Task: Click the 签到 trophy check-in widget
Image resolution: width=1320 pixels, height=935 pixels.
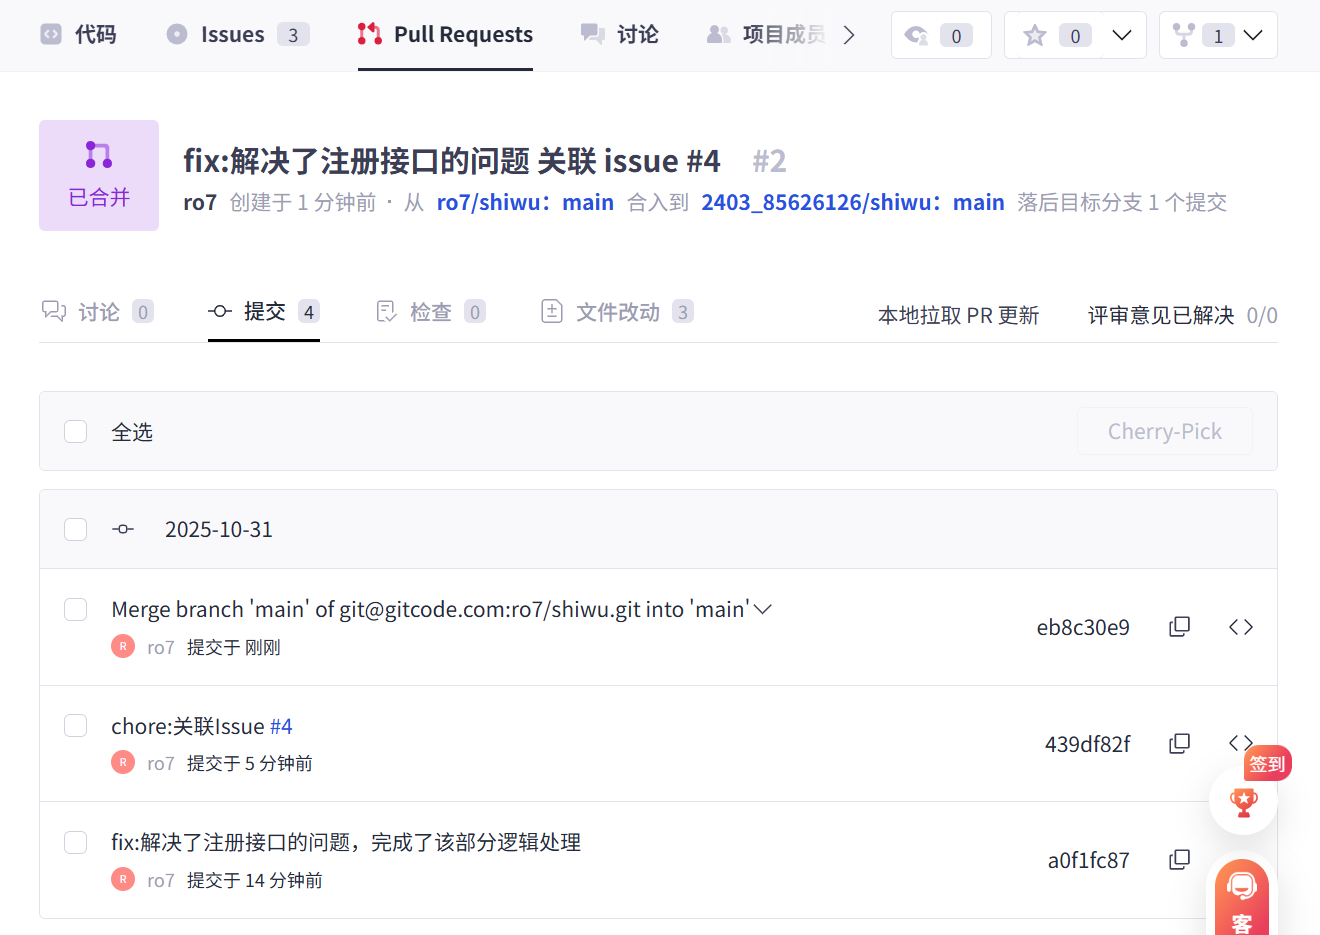Action: tap(1244, 800)
